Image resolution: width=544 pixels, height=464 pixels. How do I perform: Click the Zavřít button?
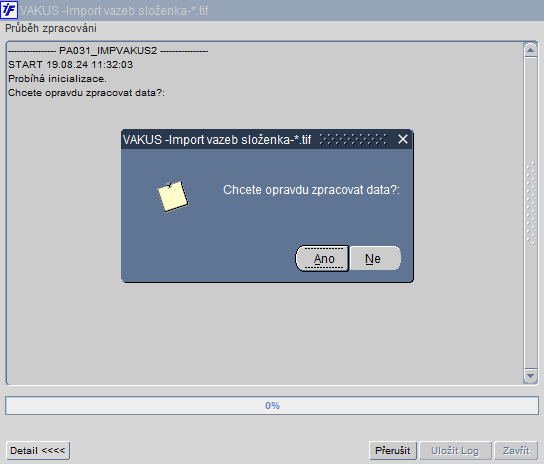(516, 450)
